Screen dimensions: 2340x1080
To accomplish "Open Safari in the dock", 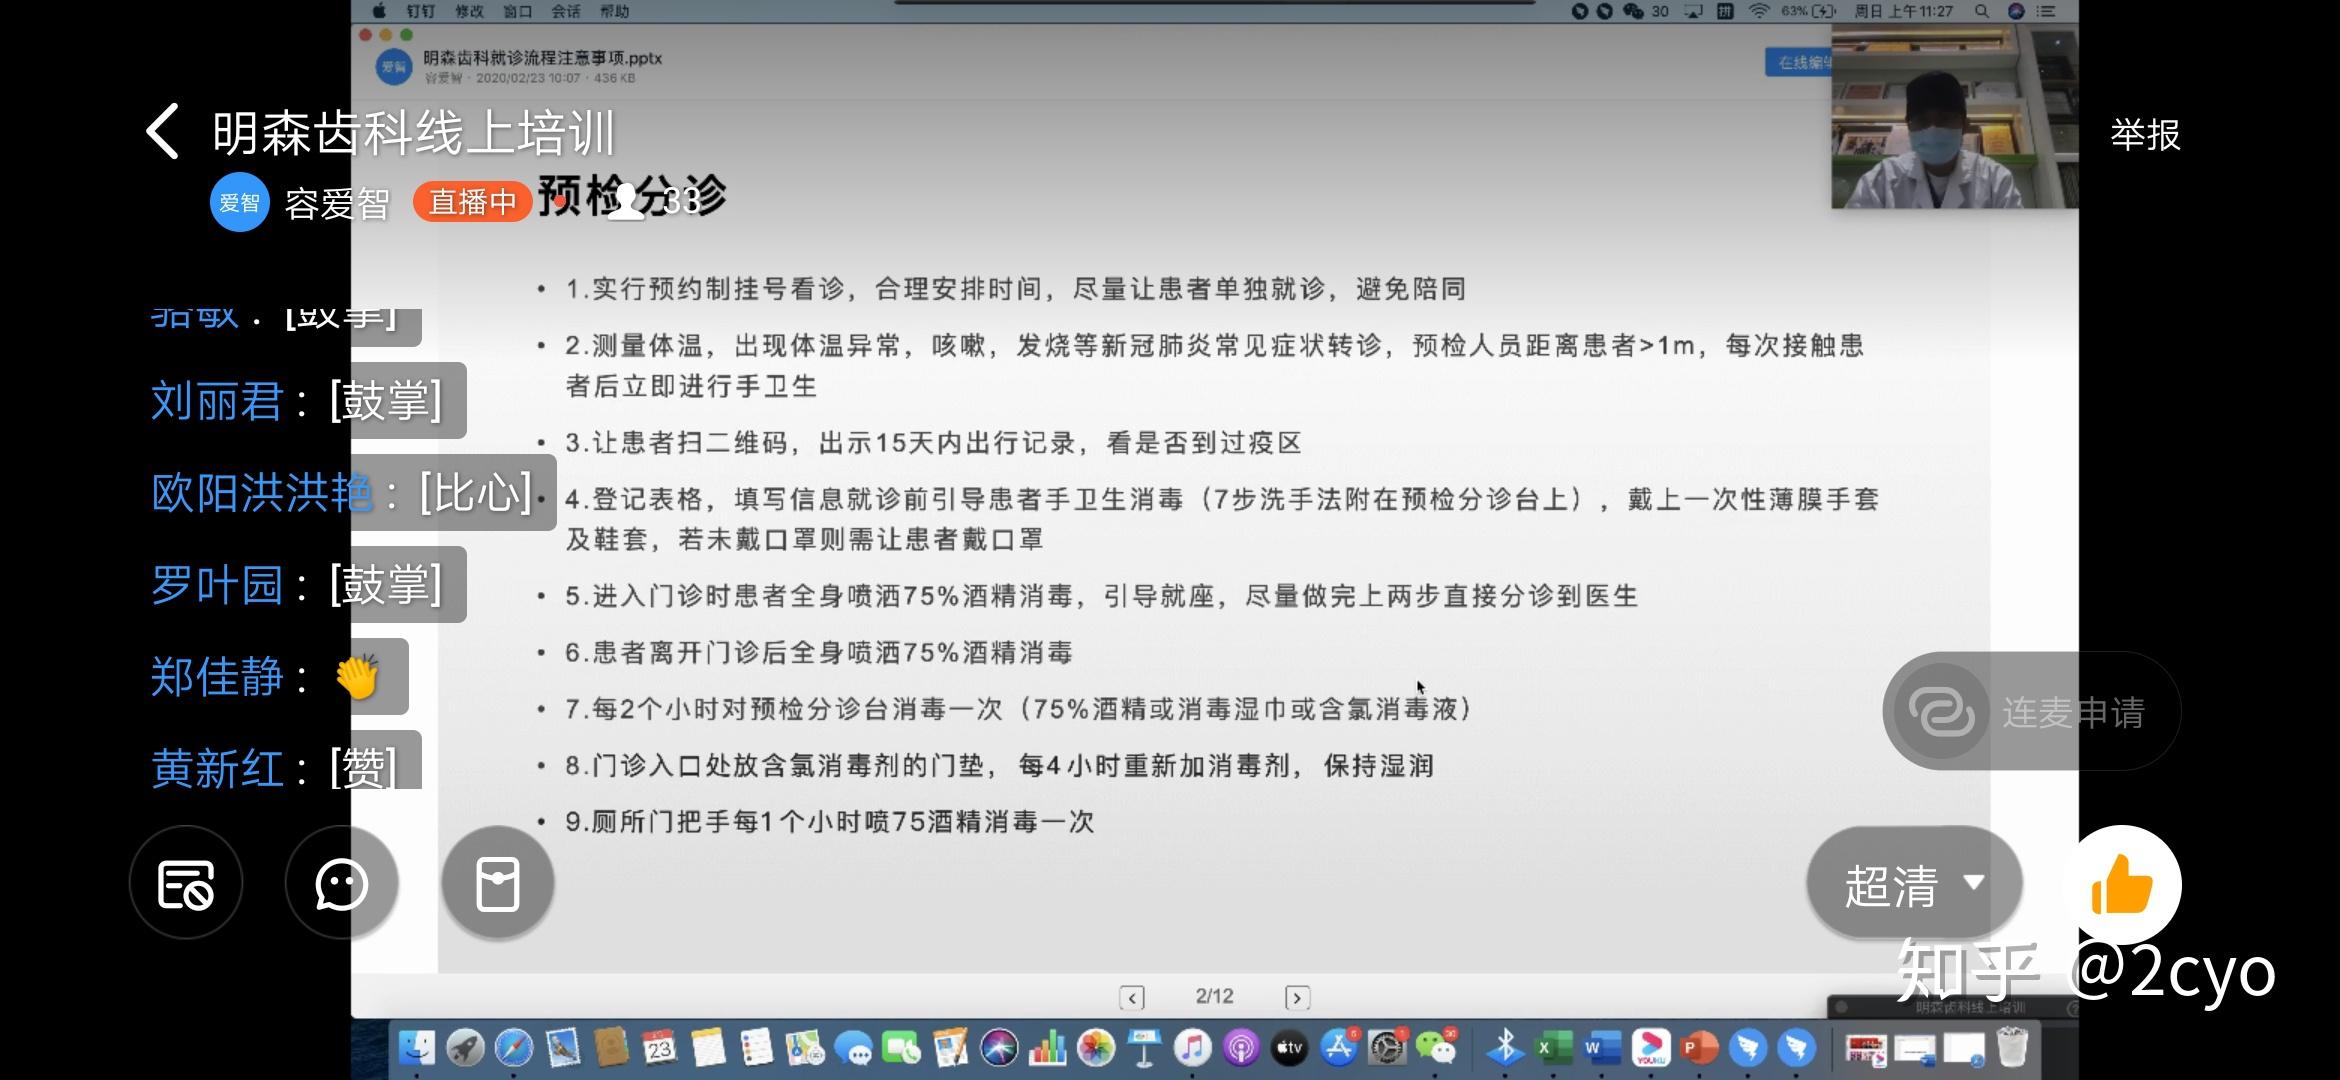I will [514, 1048].
